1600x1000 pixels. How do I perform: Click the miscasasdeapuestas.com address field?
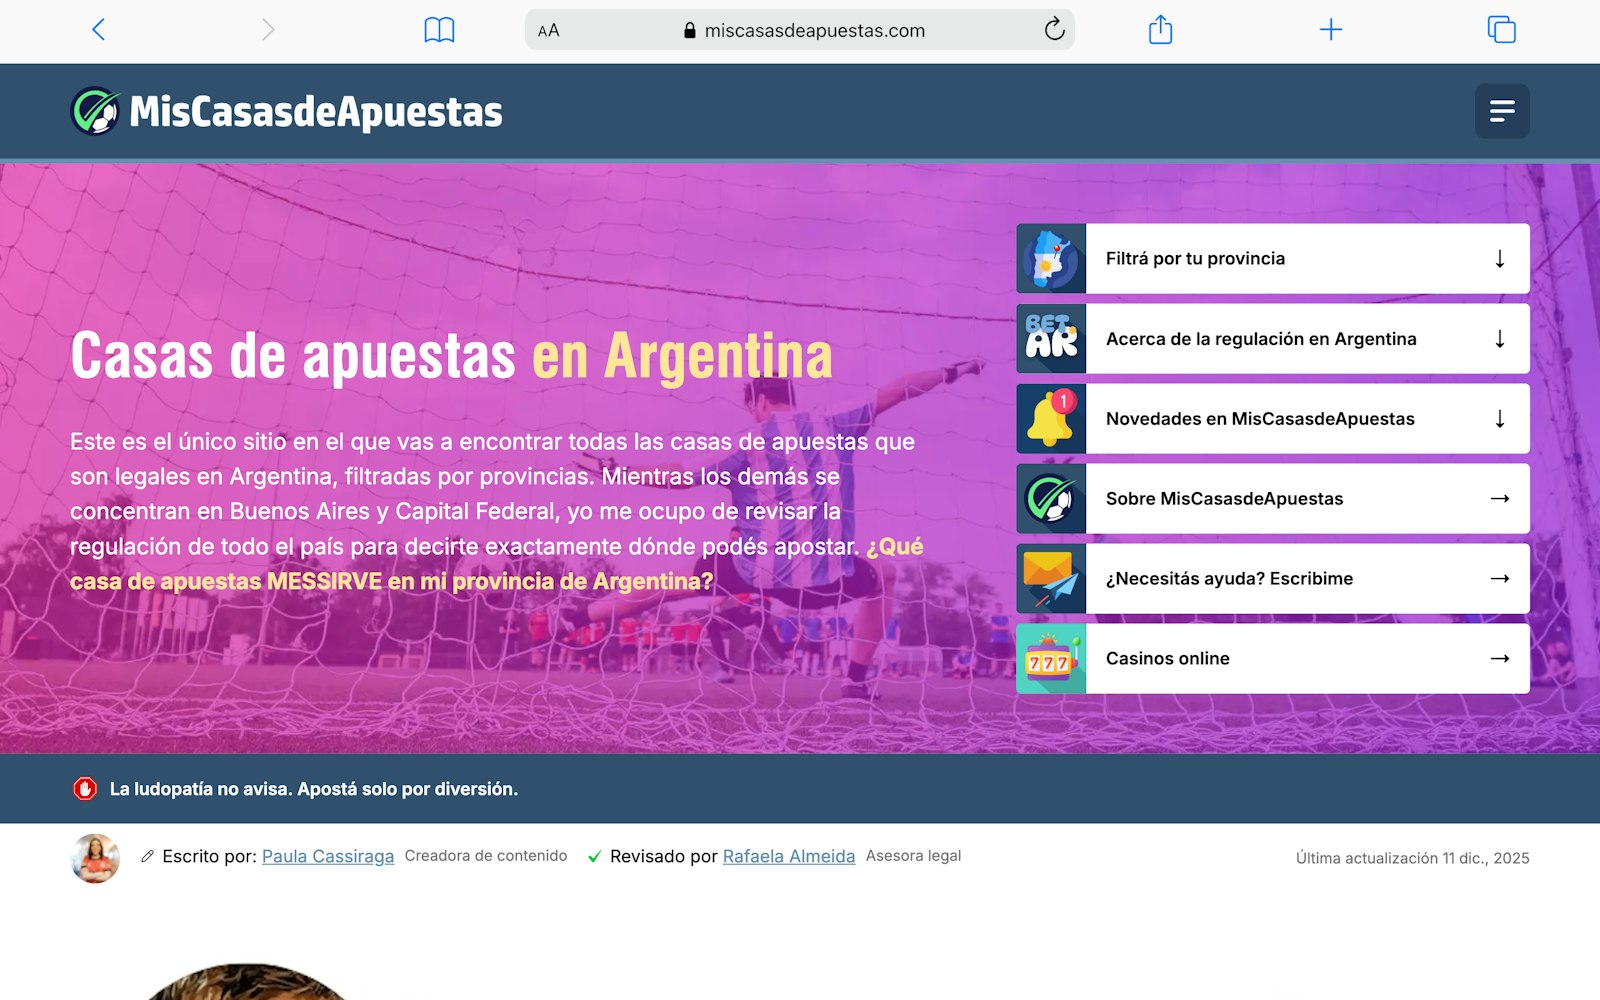pyautogui.click(x=814, y=31)
